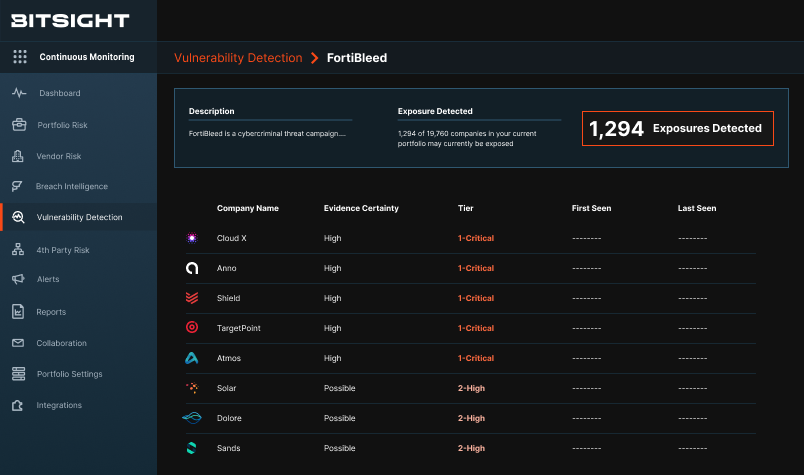This screenshot has width=804, height=475.
Task: Click the Shield company name
Action: 228,298
